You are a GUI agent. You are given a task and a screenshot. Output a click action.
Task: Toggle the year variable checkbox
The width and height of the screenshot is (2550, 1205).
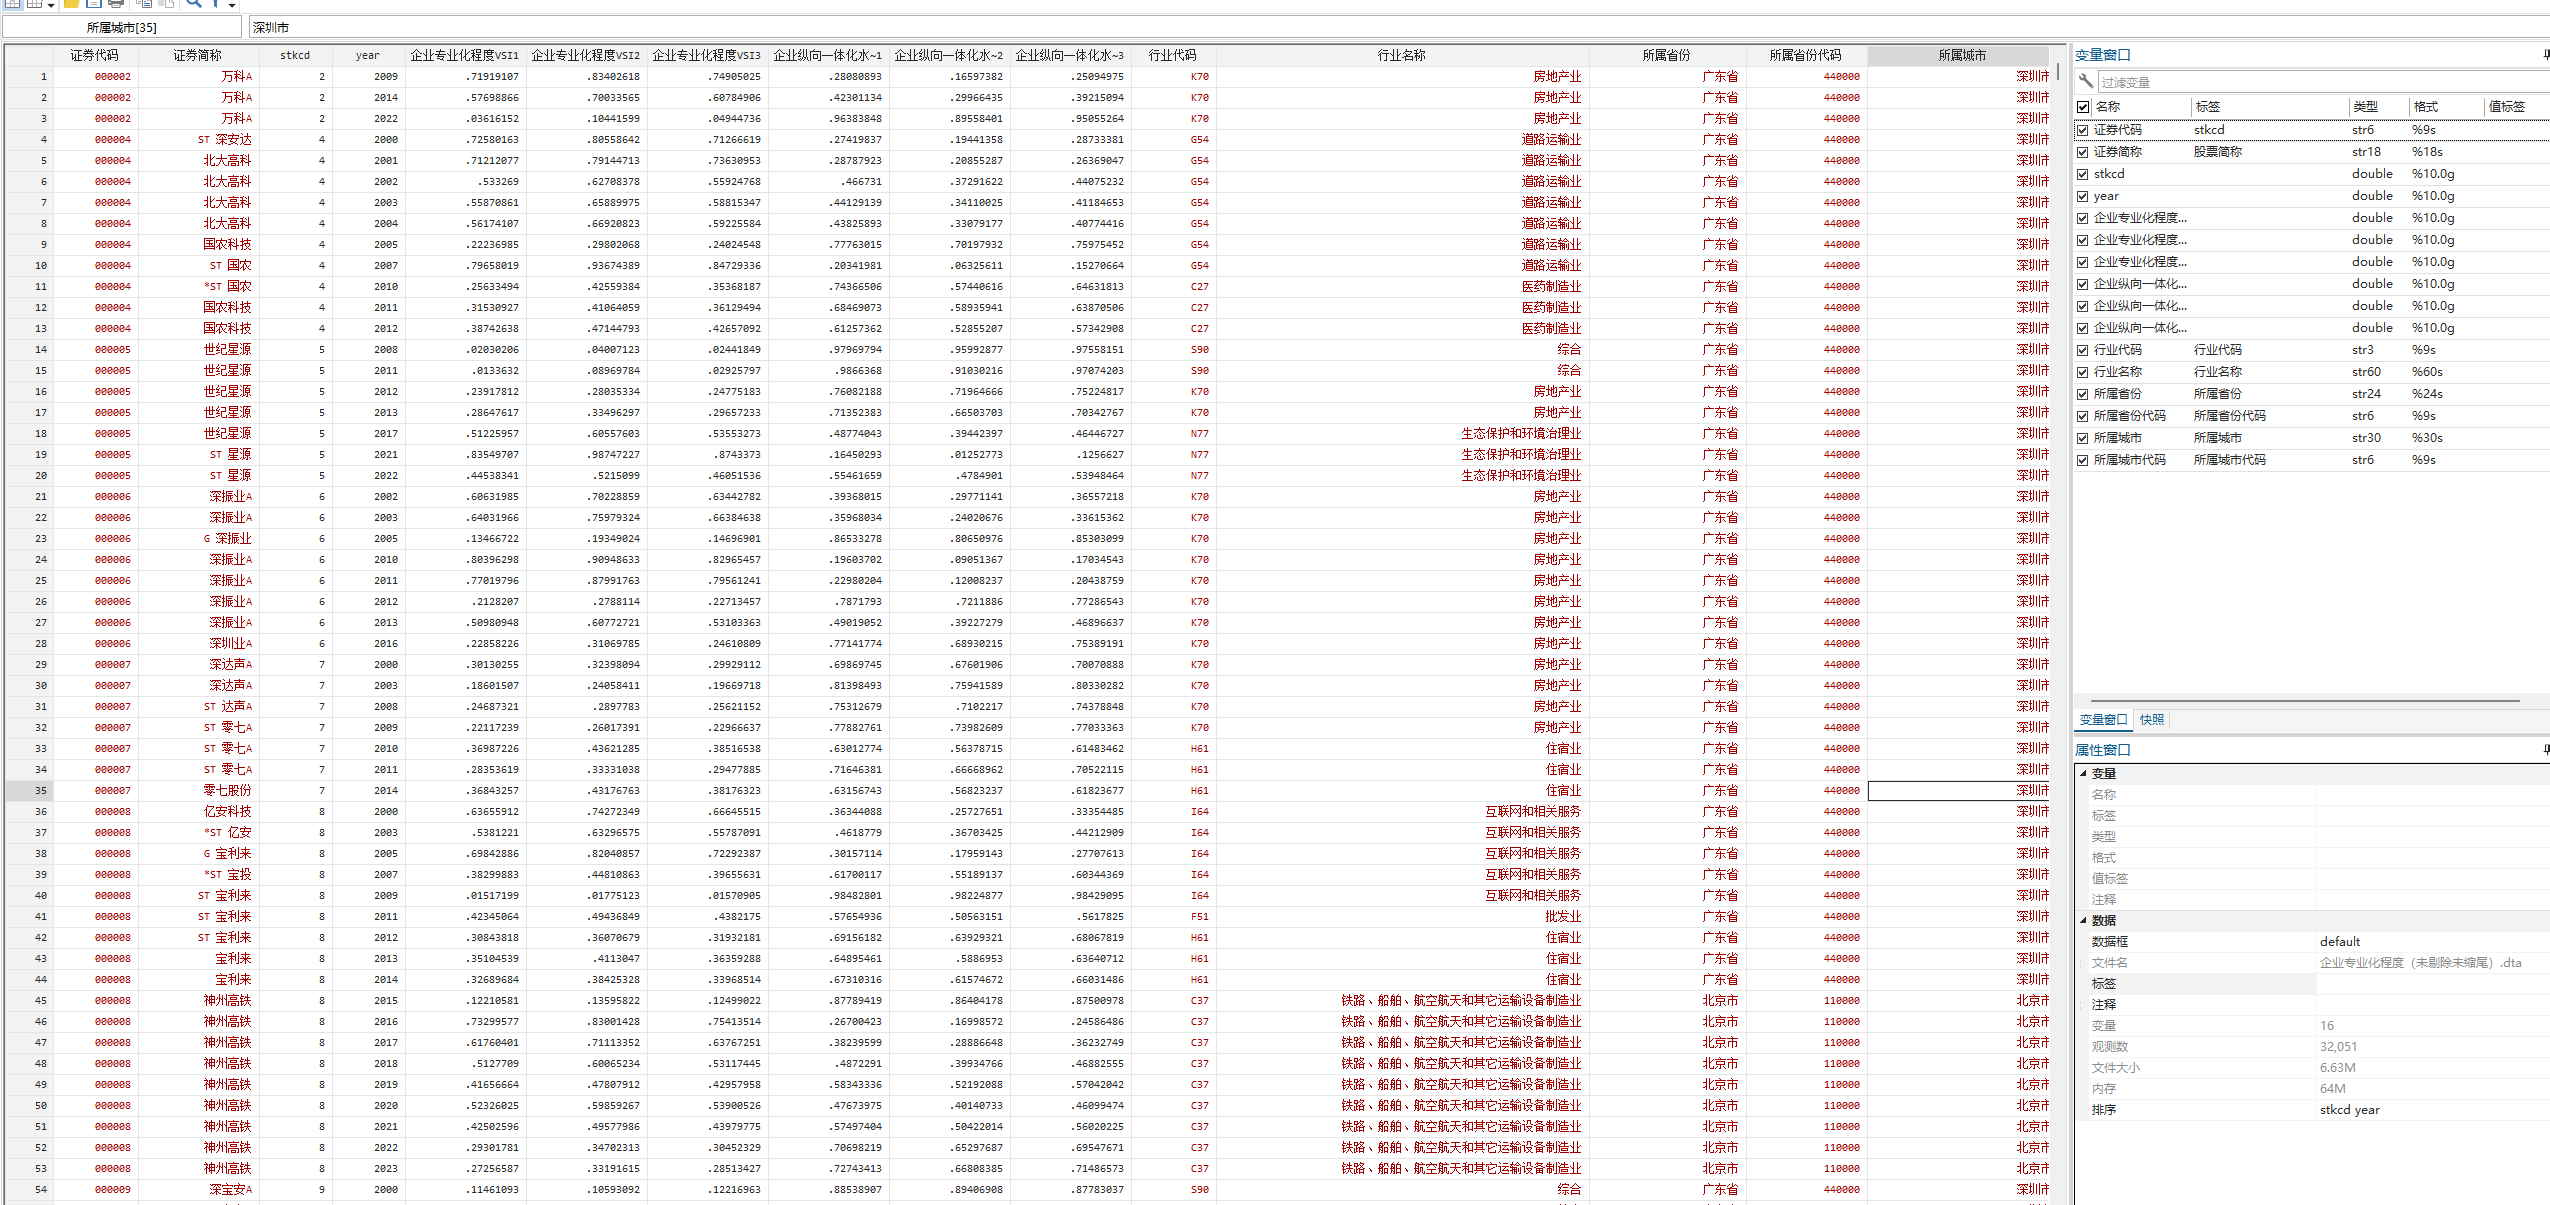[2082, 196]
